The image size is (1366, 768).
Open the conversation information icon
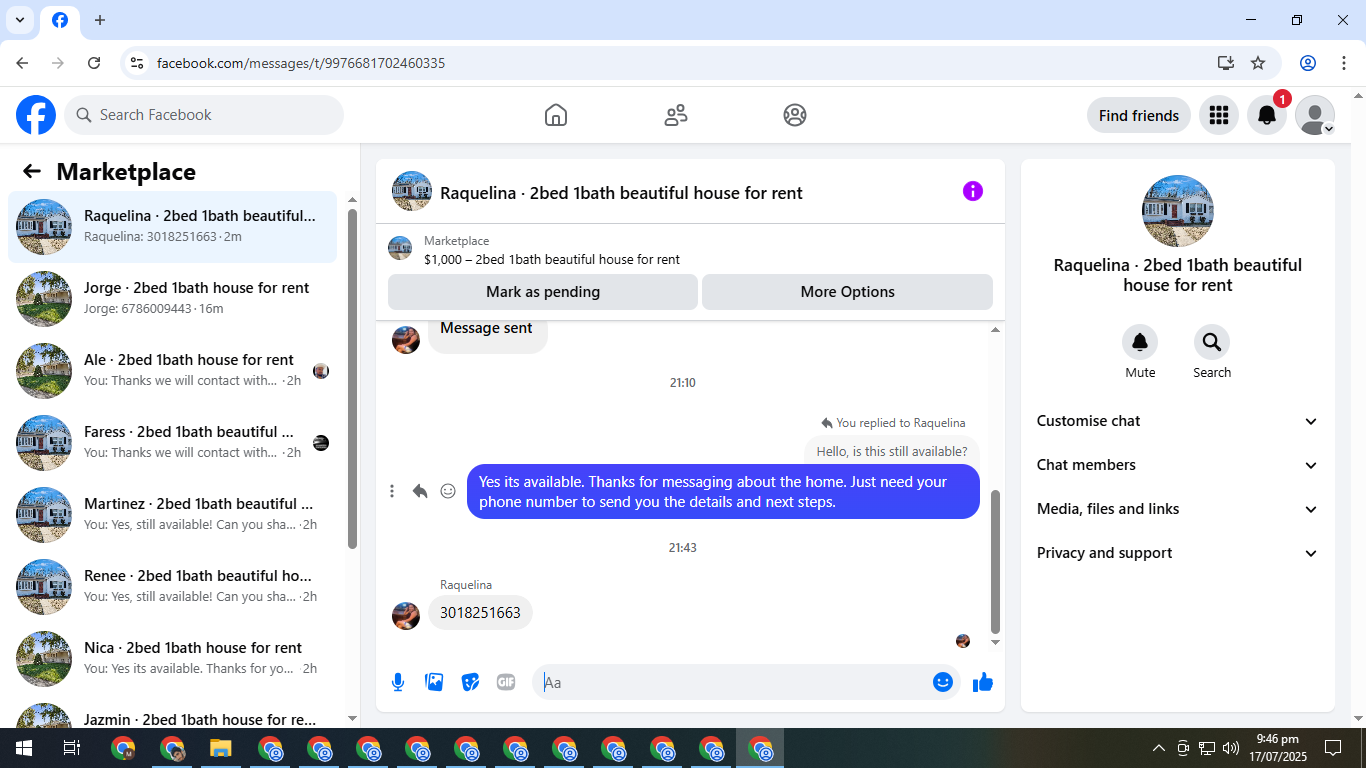(x=973, y=191)
